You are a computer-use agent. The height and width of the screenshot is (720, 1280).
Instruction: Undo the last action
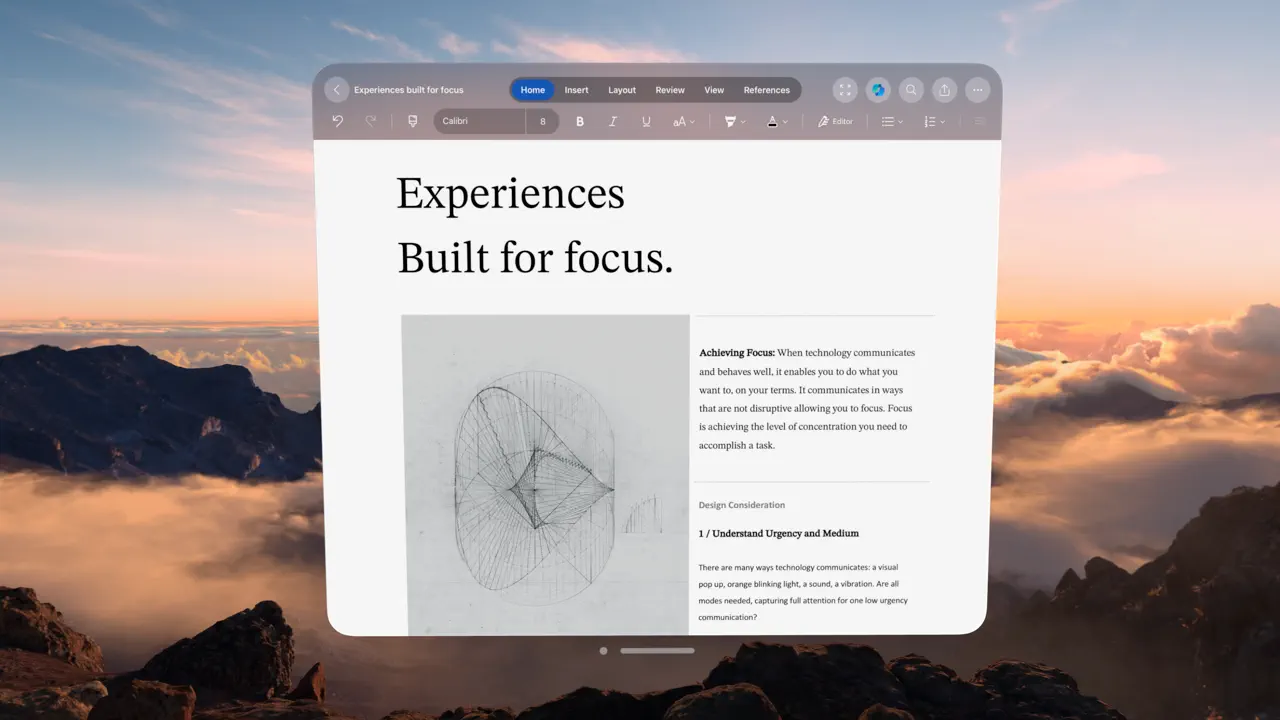point(338,121)
